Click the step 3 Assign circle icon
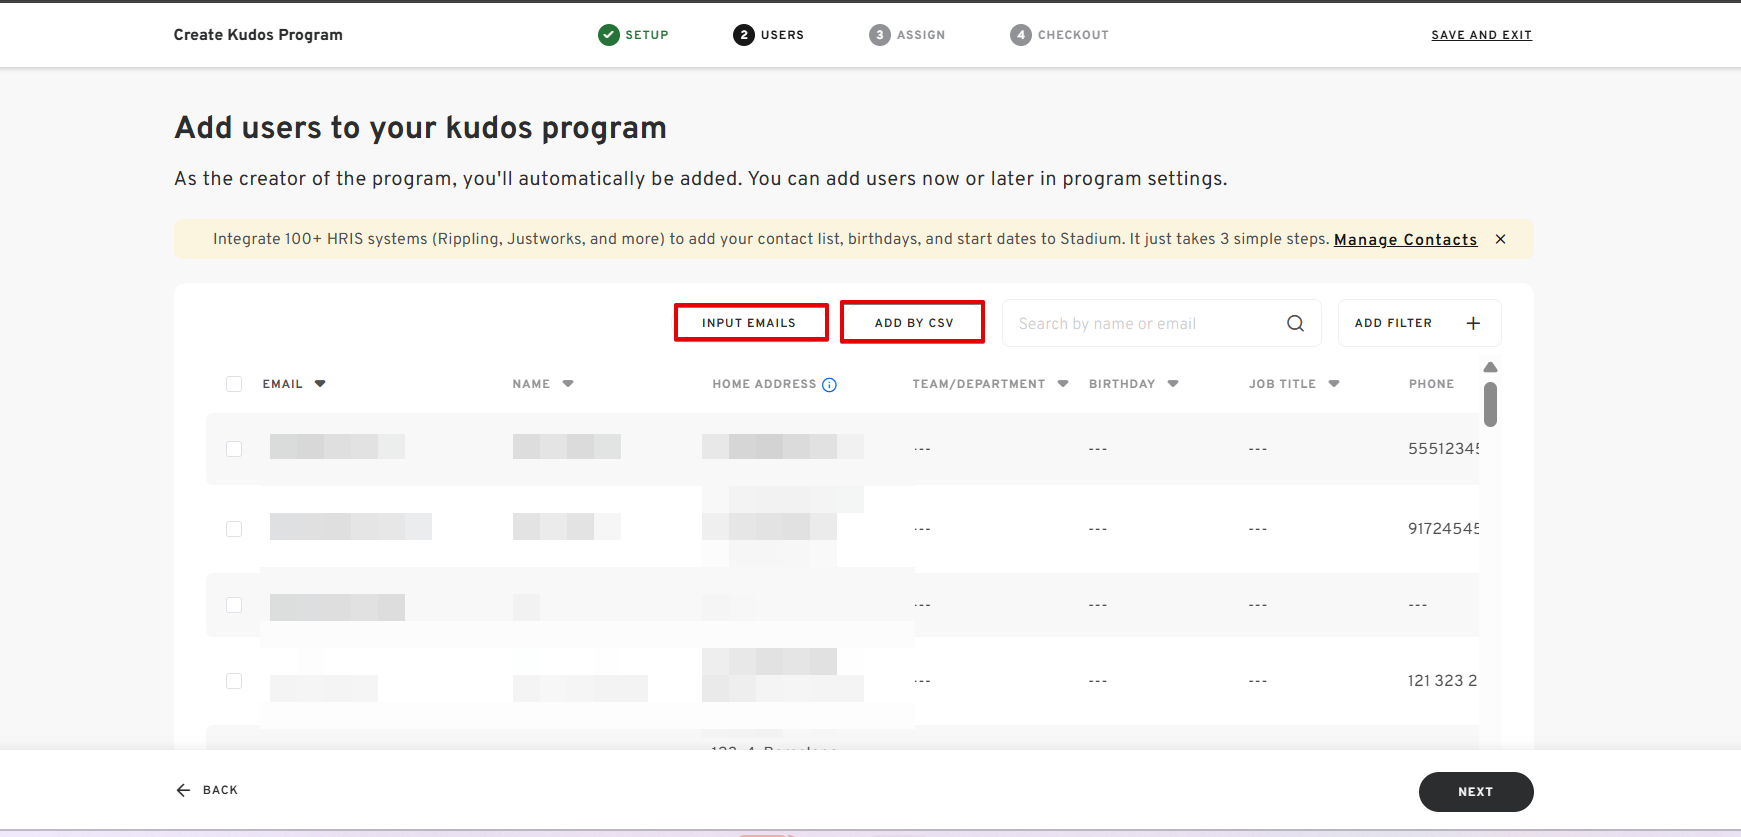This screenshot has height=837, width=1741. [879, 35]
